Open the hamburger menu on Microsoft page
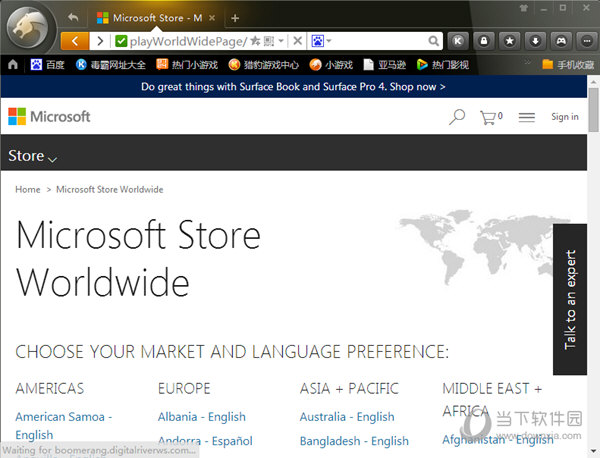 [526, 117]
